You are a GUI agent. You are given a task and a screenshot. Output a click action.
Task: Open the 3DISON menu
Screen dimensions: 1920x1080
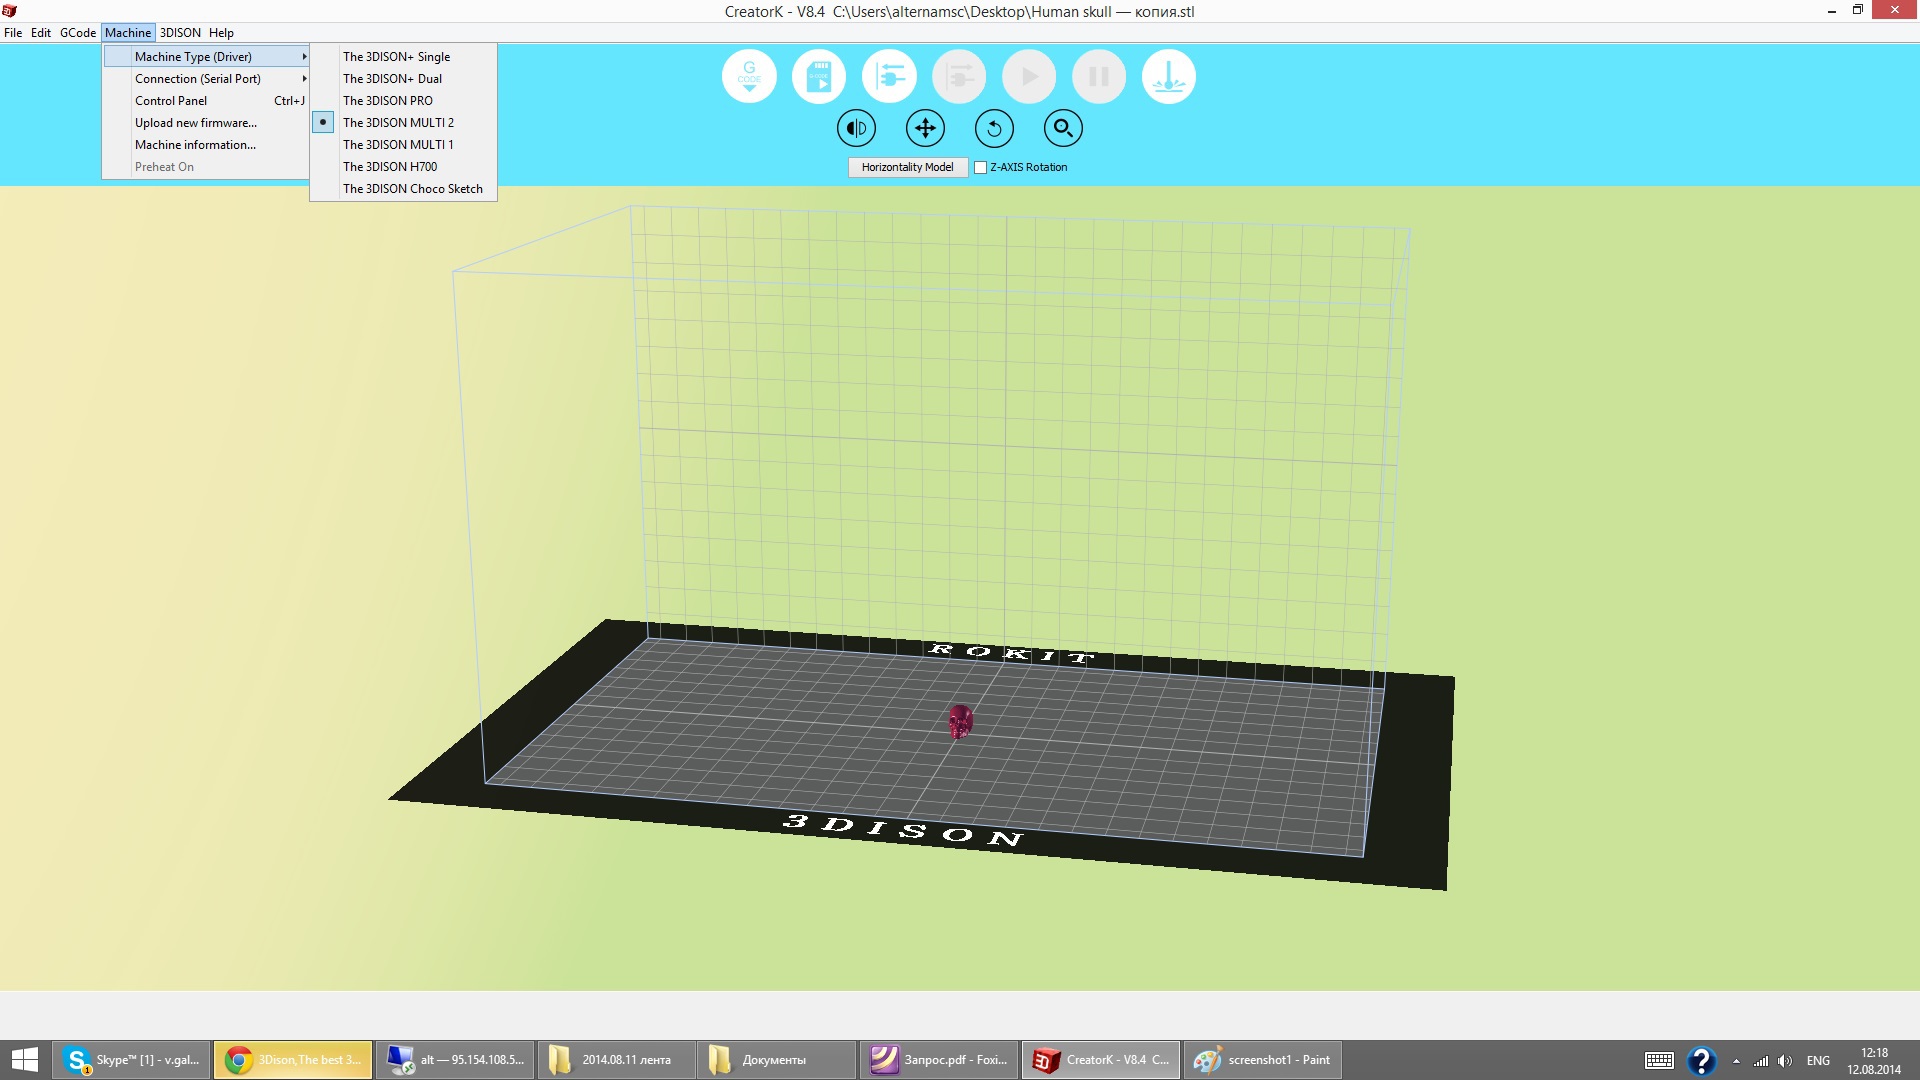pyautogui.click(x=180, y=32)
